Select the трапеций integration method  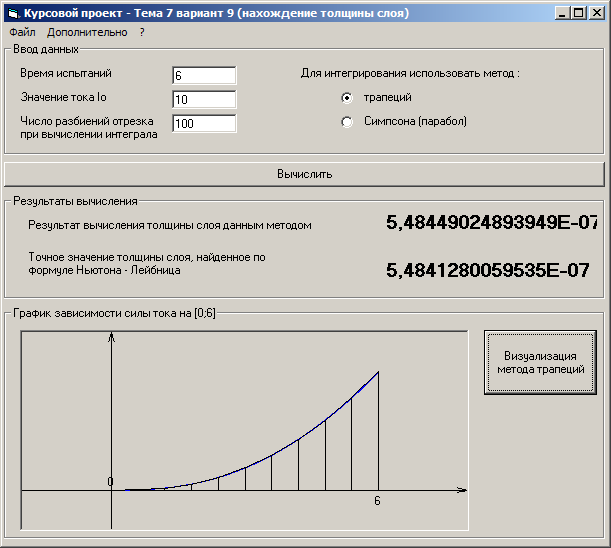(x=347, y=98)
